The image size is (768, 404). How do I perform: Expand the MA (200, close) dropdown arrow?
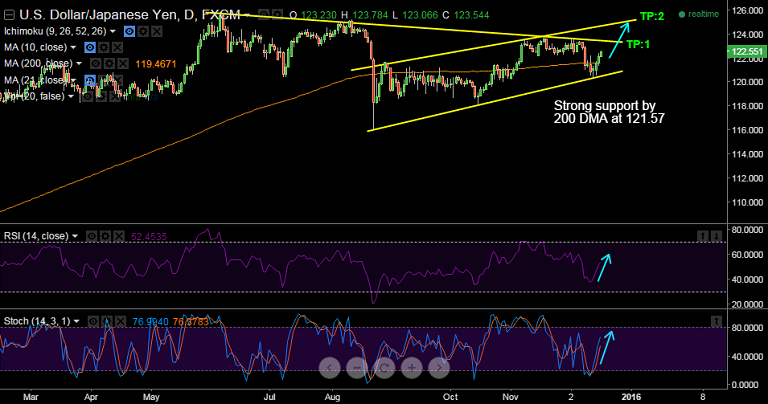(79, 64)
